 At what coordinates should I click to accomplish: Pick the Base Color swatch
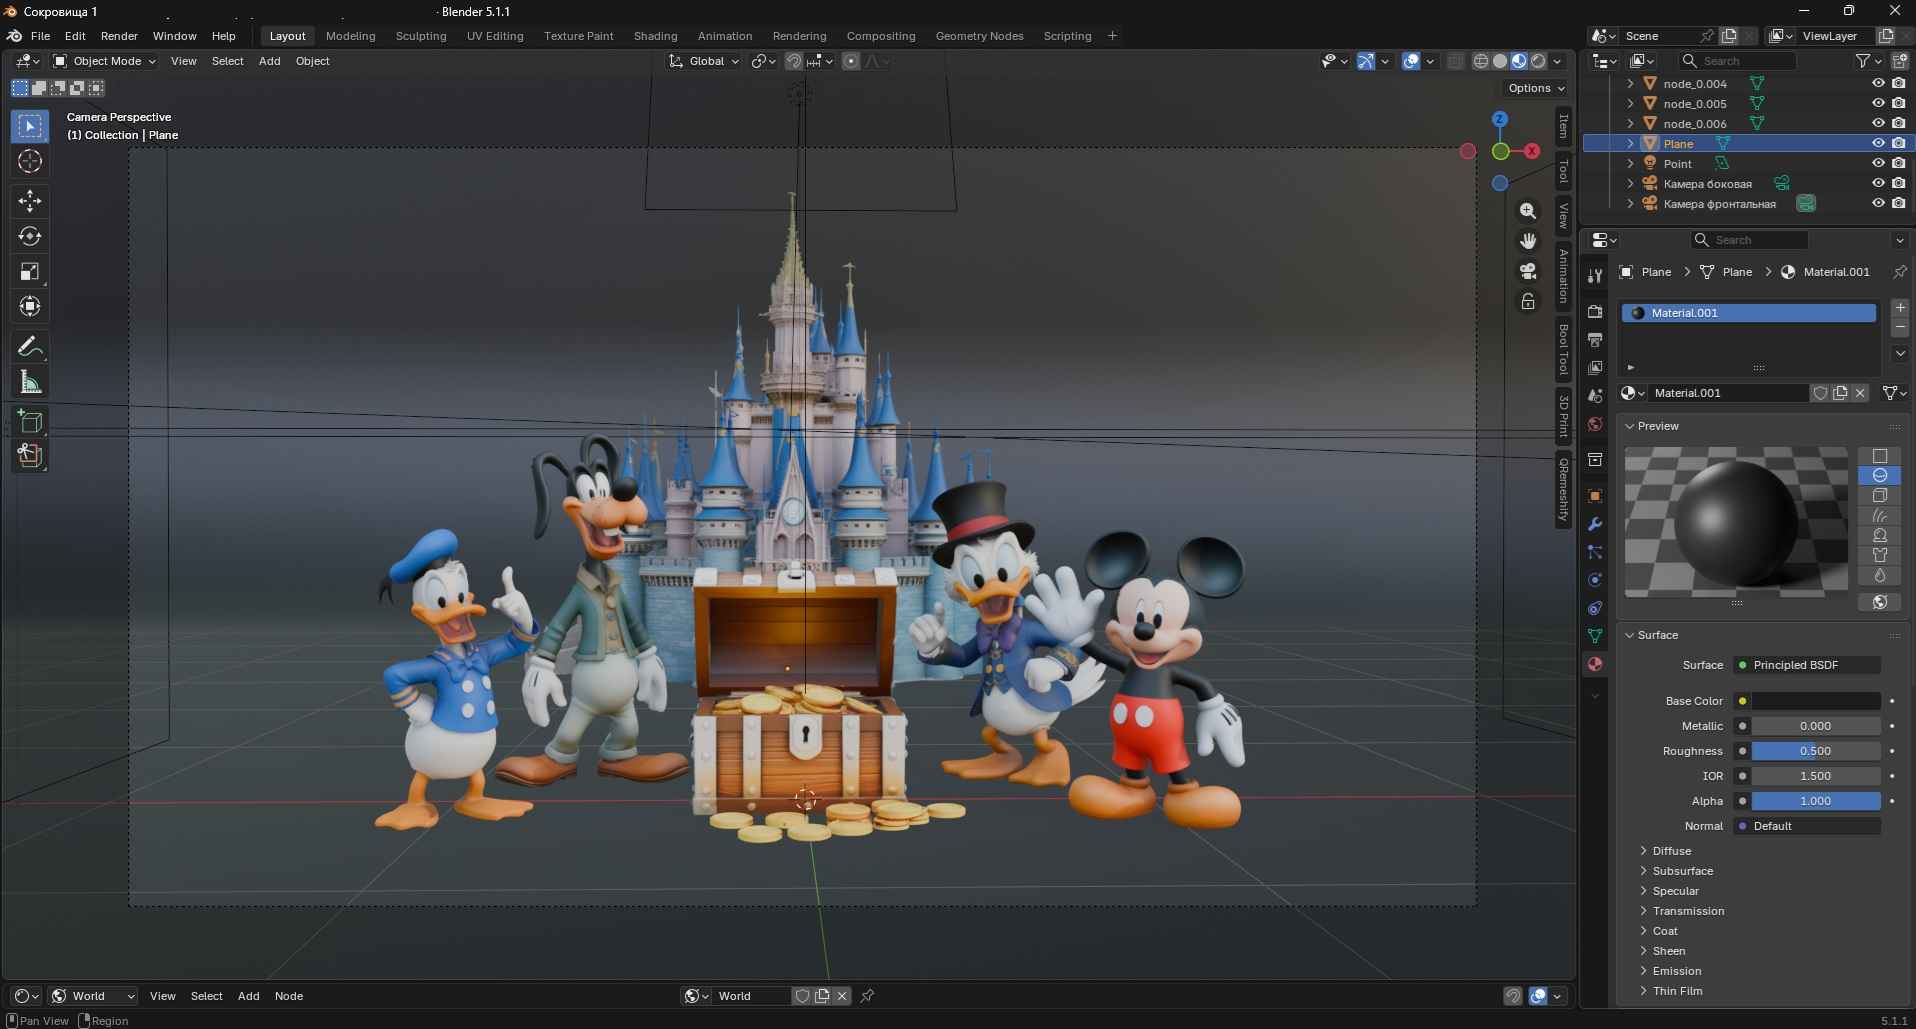(x=1815, y=701)
